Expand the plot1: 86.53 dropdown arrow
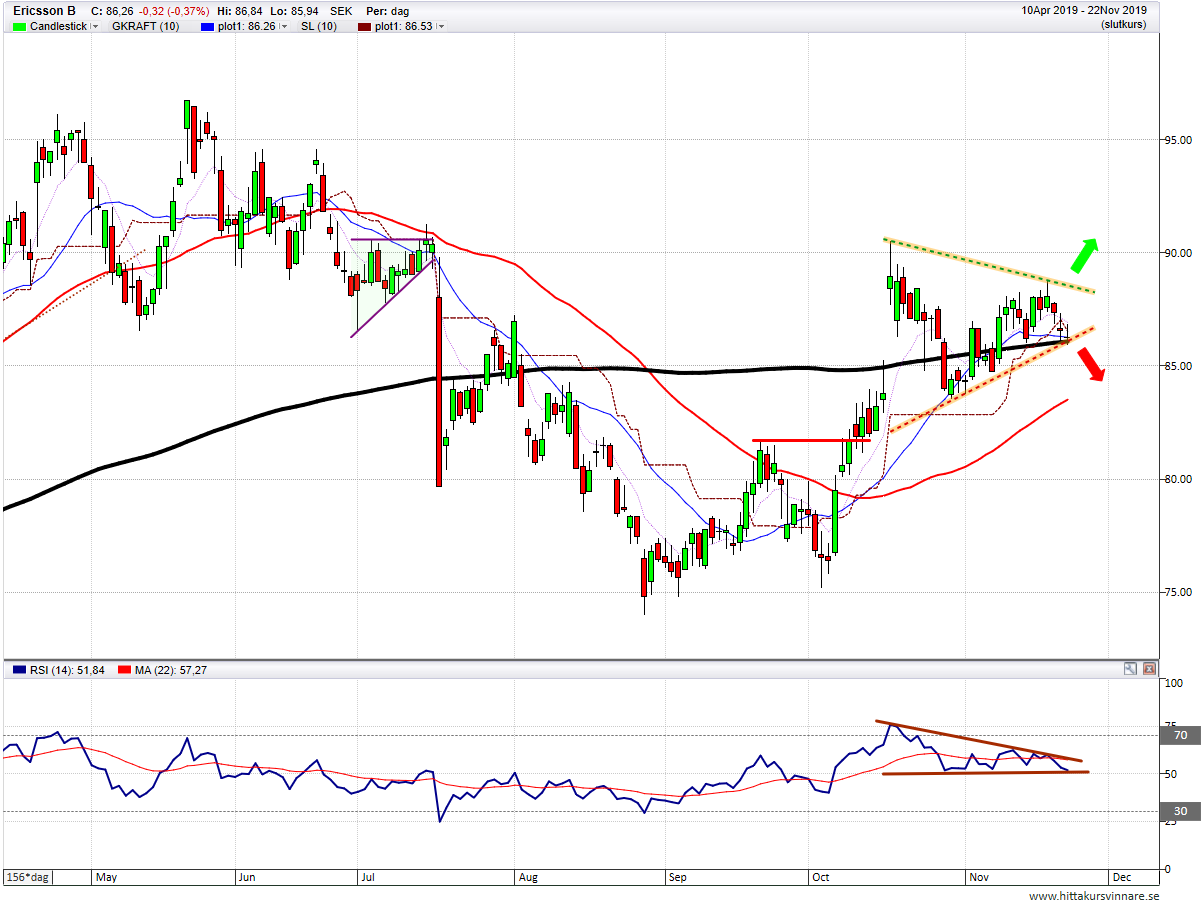1204x901 pixels. tap(441, 27)
